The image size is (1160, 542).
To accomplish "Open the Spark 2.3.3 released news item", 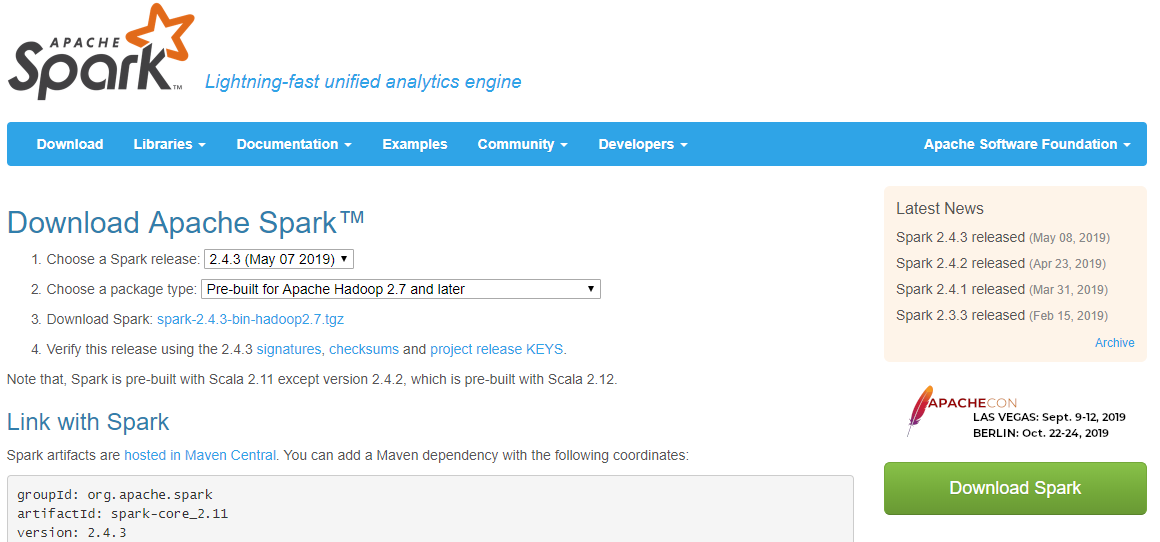I will [x=960, y=315].
